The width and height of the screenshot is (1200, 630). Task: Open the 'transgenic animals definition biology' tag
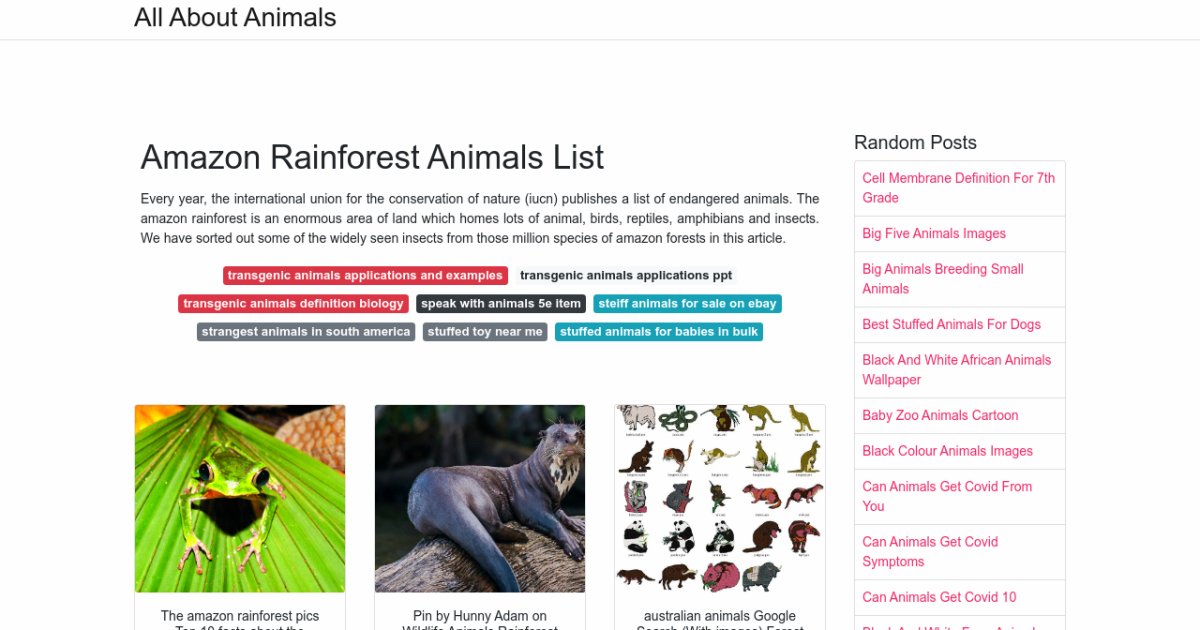tap(293, 304)
